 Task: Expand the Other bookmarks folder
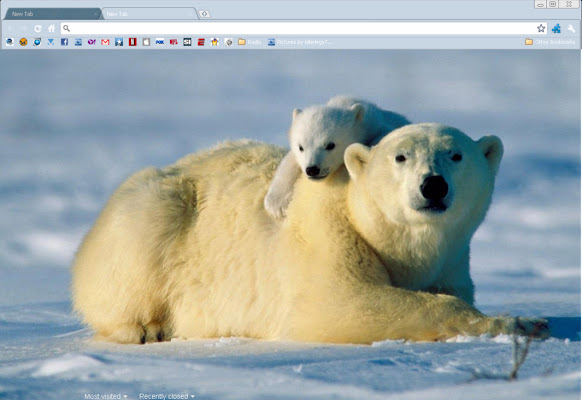point(550,42)
